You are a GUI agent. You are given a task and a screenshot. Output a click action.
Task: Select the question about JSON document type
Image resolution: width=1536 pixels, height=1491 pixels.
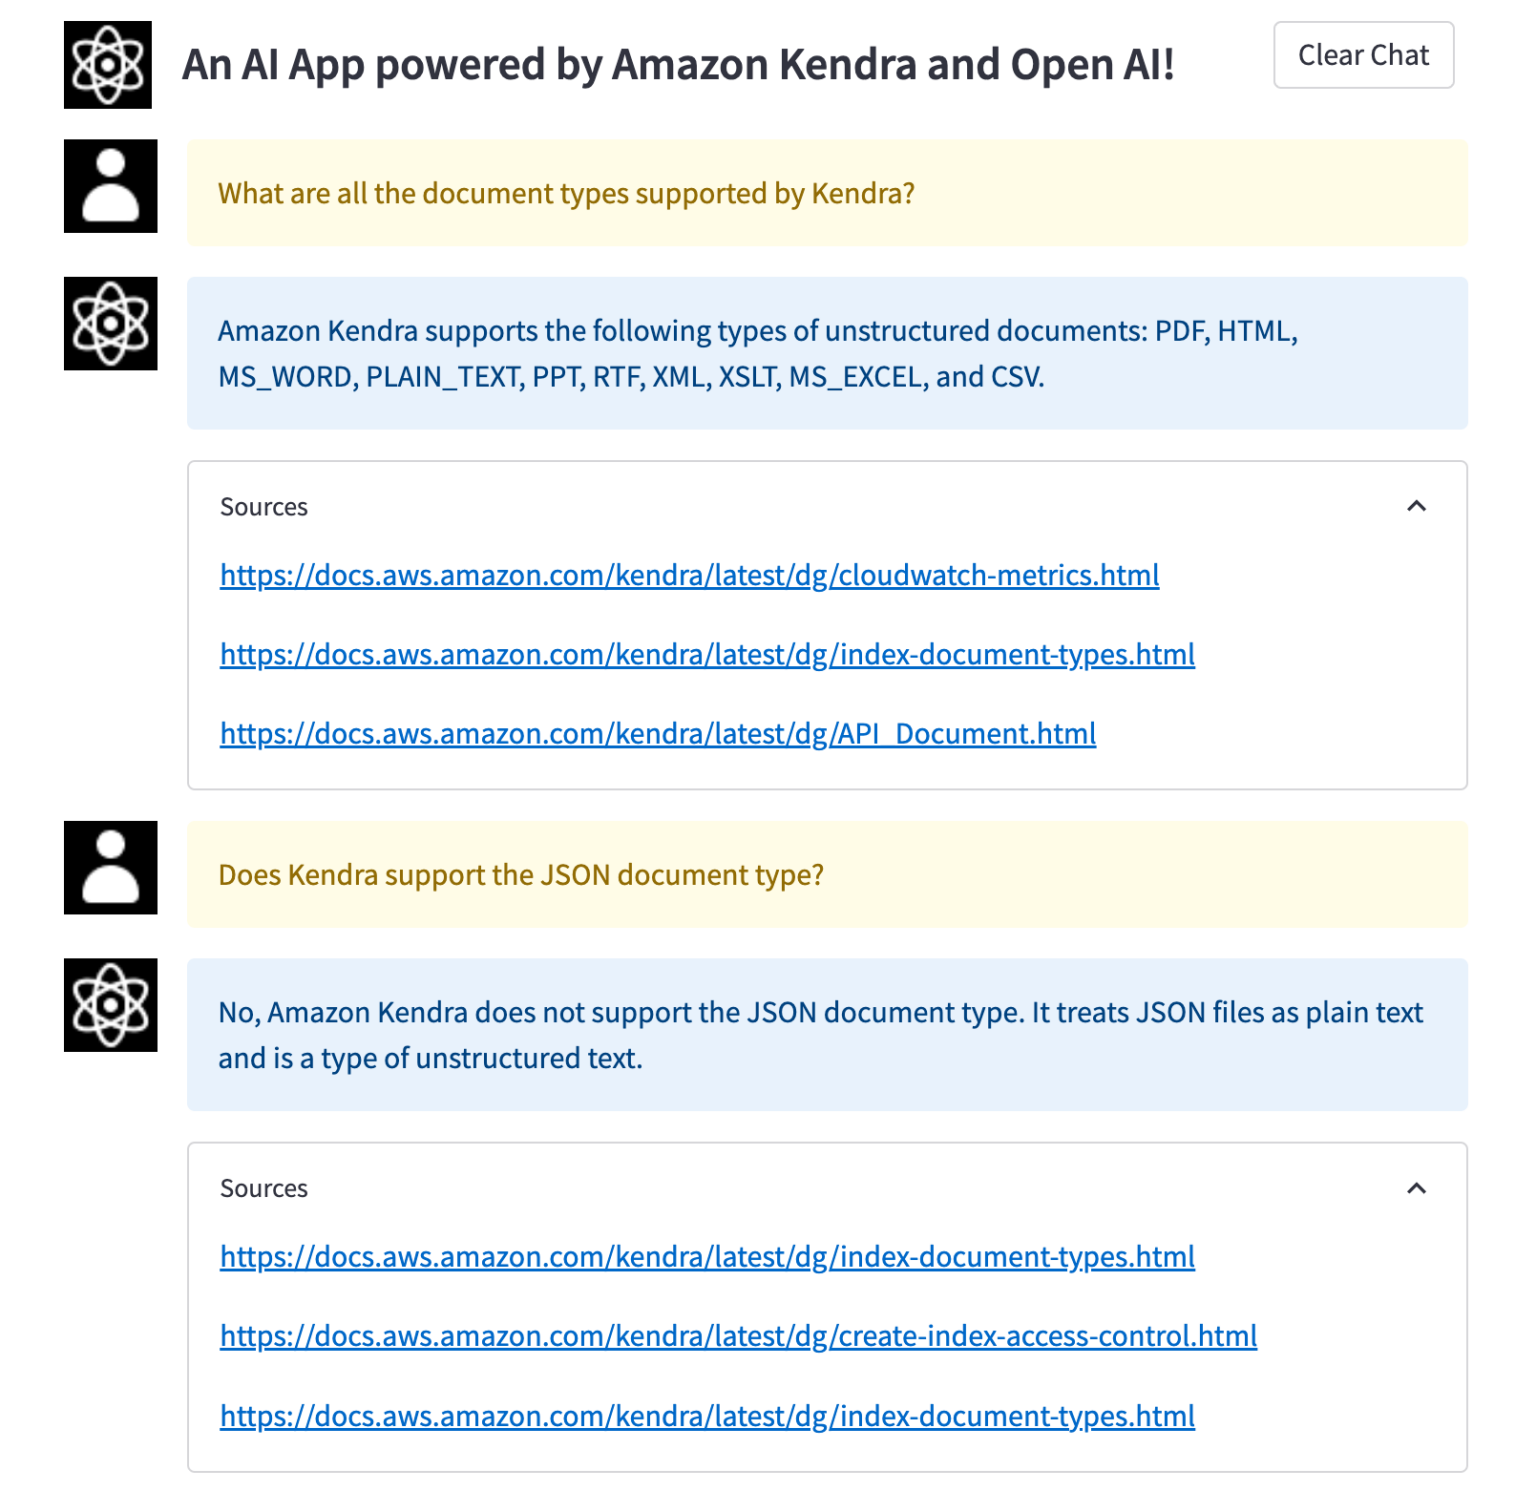coord(521,874)
